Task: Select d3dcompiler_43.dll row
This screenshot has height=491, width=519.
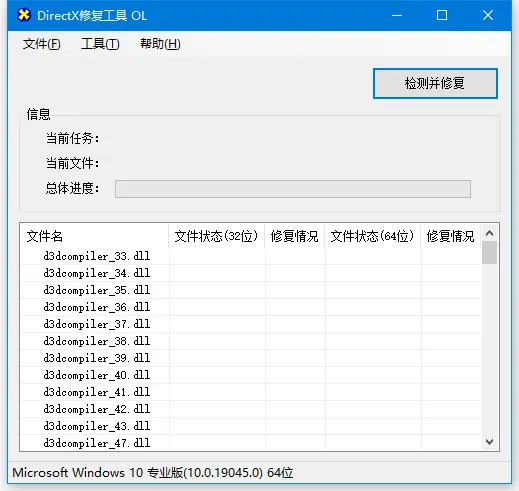Action: tap(251, 426)
